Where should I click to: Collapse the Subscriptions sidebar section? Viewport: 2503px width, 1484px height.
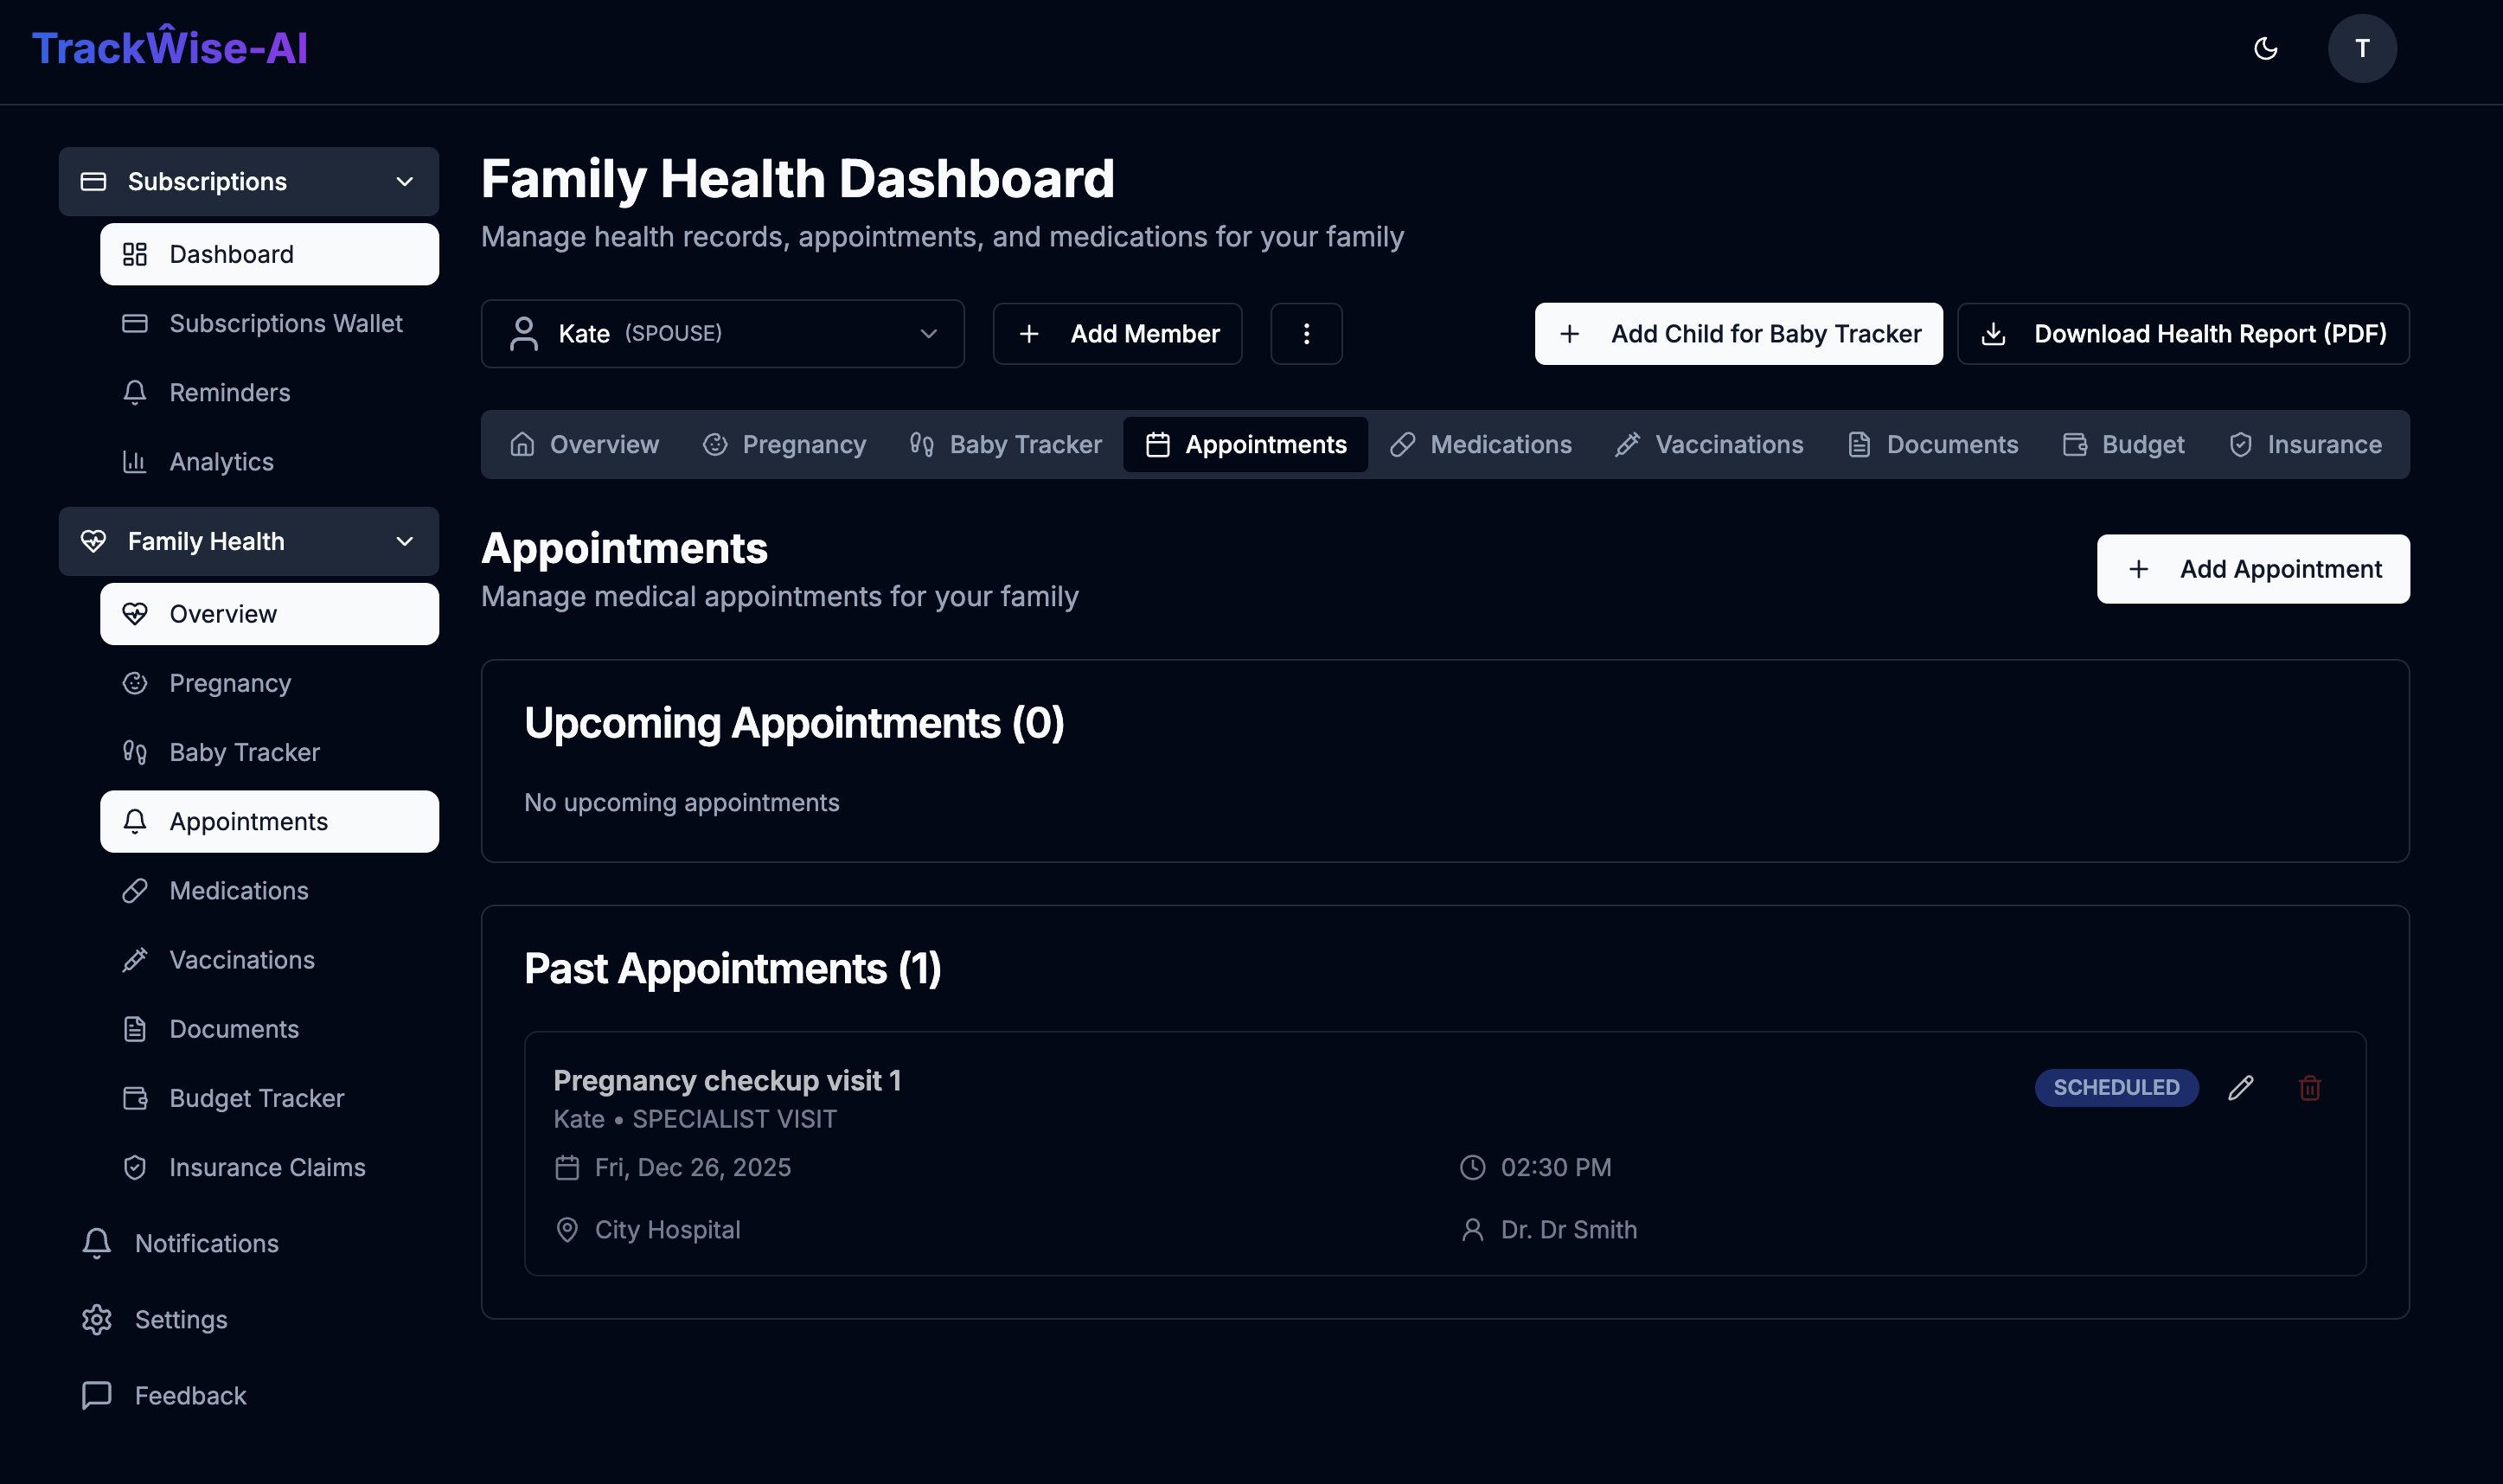(x=404, y=181)
